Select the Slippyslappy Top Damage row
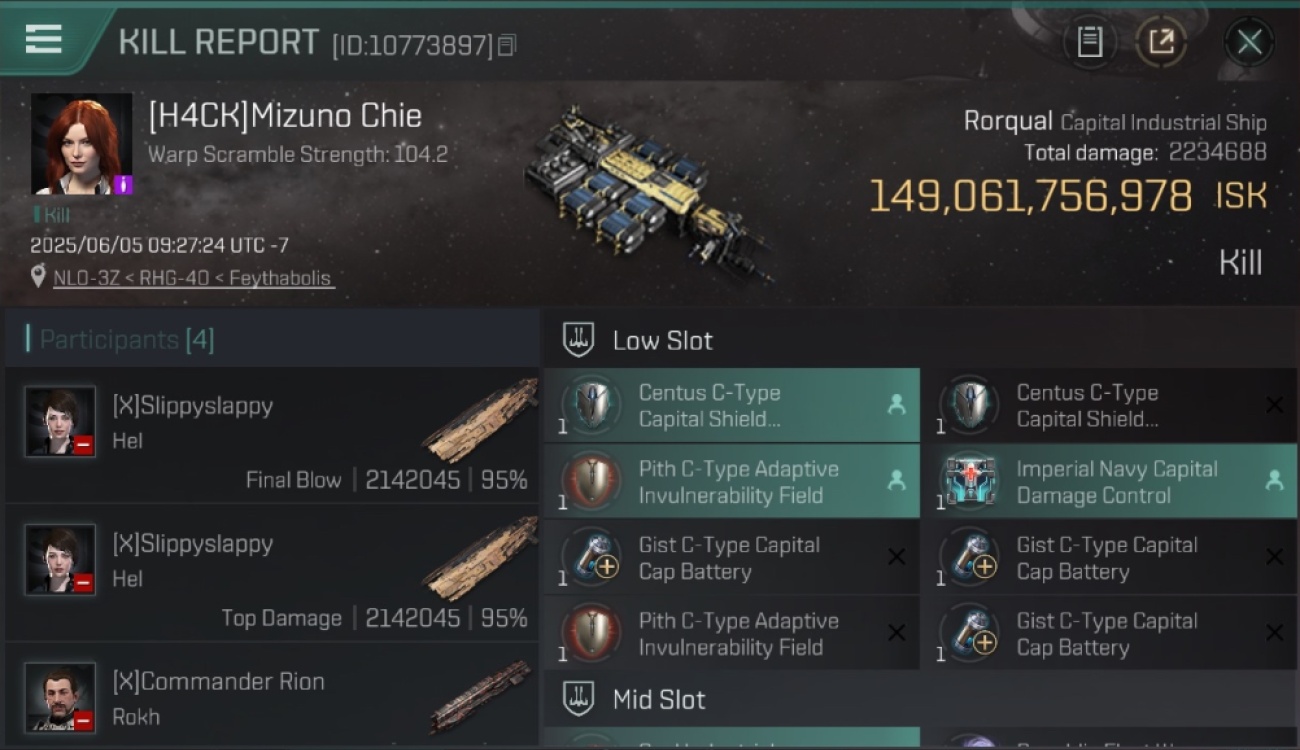 point(272,573)
